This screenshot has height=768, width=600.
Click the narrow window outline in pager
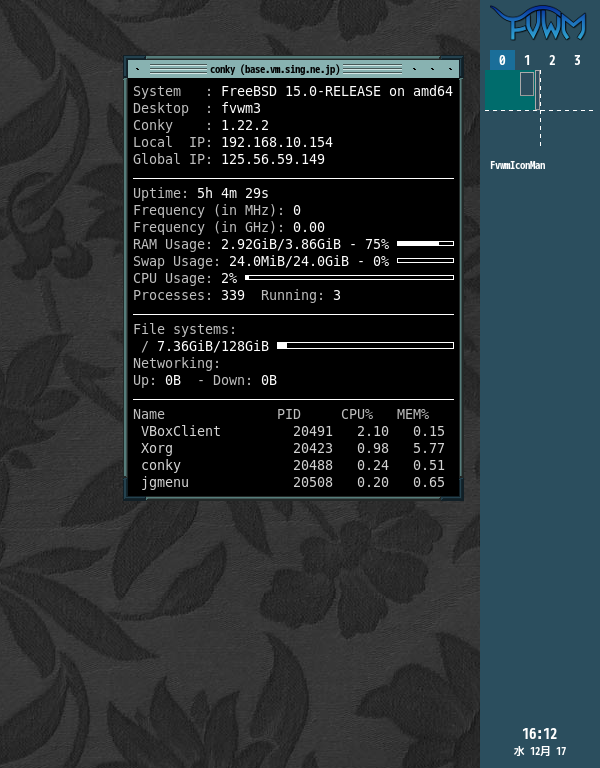point(539,90)
